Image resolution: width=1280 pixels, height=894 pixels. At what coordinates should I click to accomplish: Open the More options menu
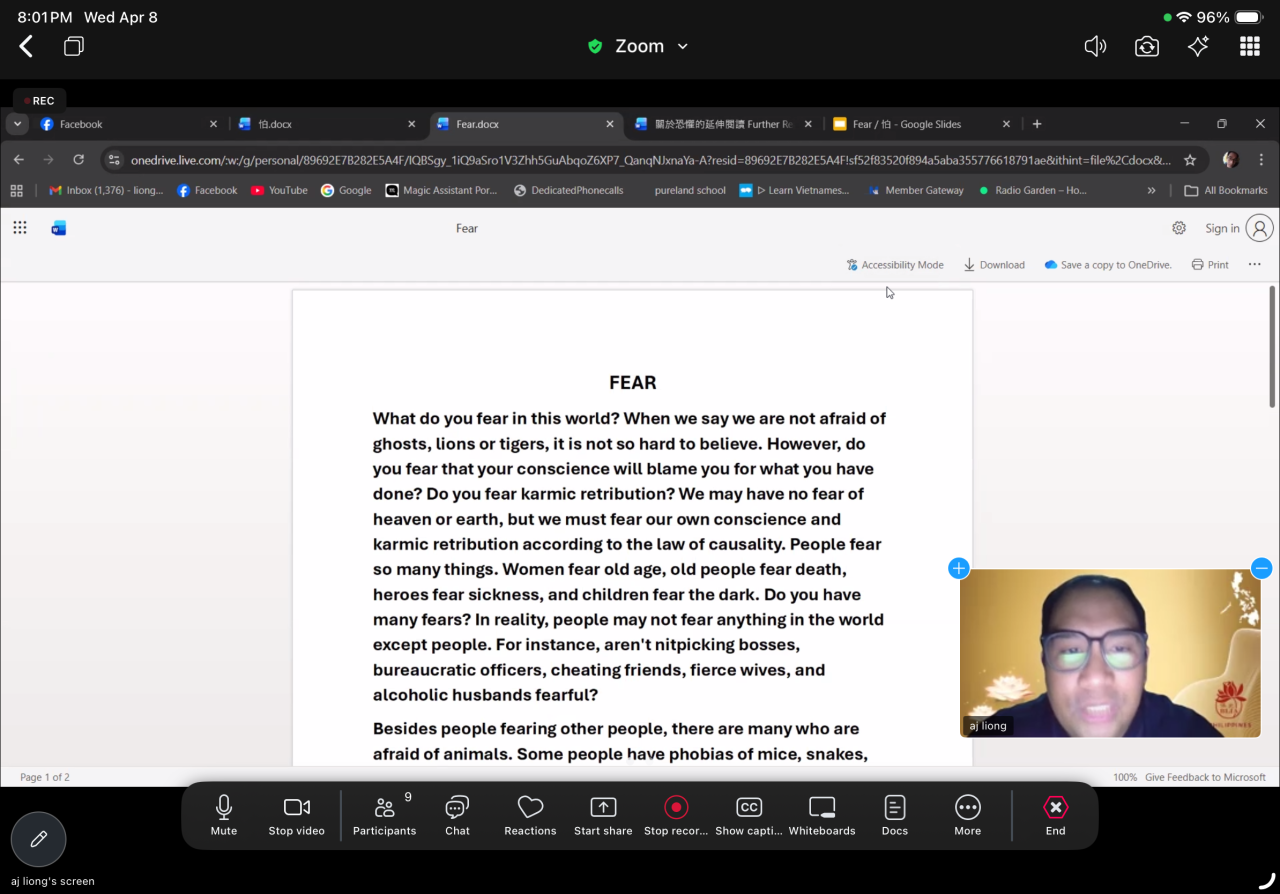967,815
